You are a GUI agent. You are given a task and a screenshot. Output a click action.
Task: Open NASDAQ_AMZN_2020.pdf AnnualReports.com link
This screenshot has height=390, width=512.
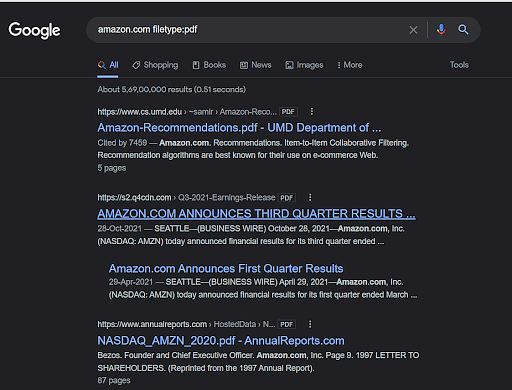point(221,341)
